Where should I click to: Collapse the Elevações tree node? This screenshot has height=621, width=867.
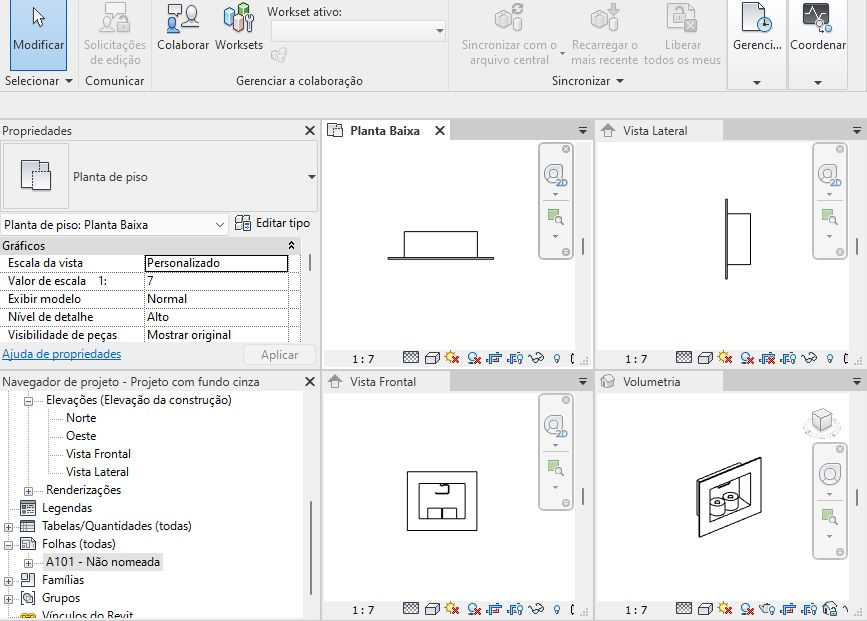pos(28,401)
